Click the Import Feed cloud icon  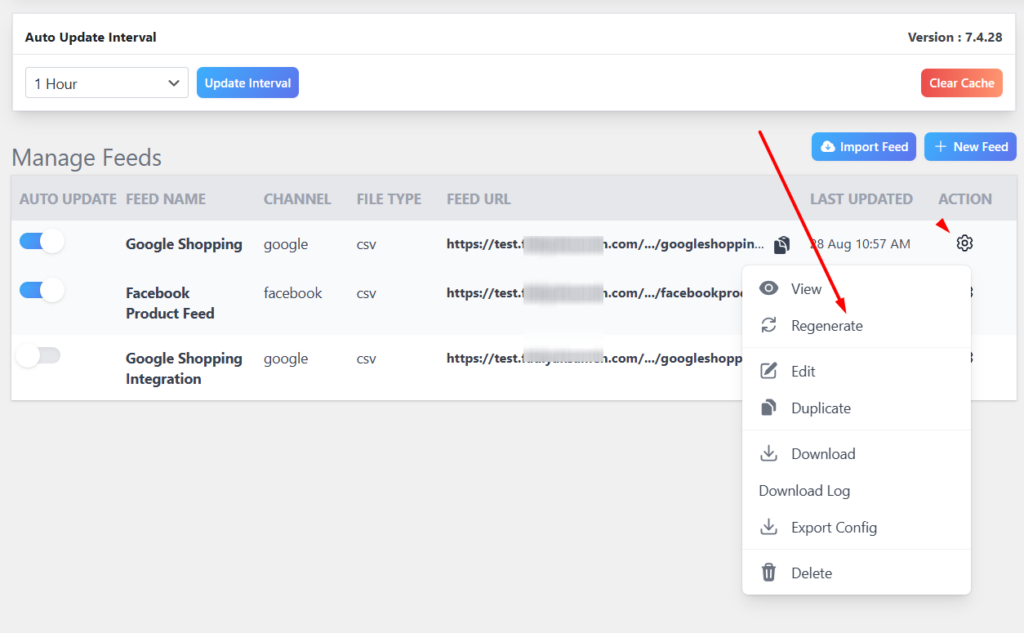pos(829,146)
